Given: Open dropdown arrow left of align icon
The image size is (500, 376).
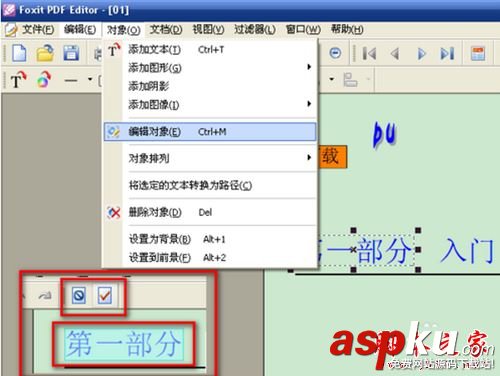Looking at the screenshot, I should click(x=332, y=79).
